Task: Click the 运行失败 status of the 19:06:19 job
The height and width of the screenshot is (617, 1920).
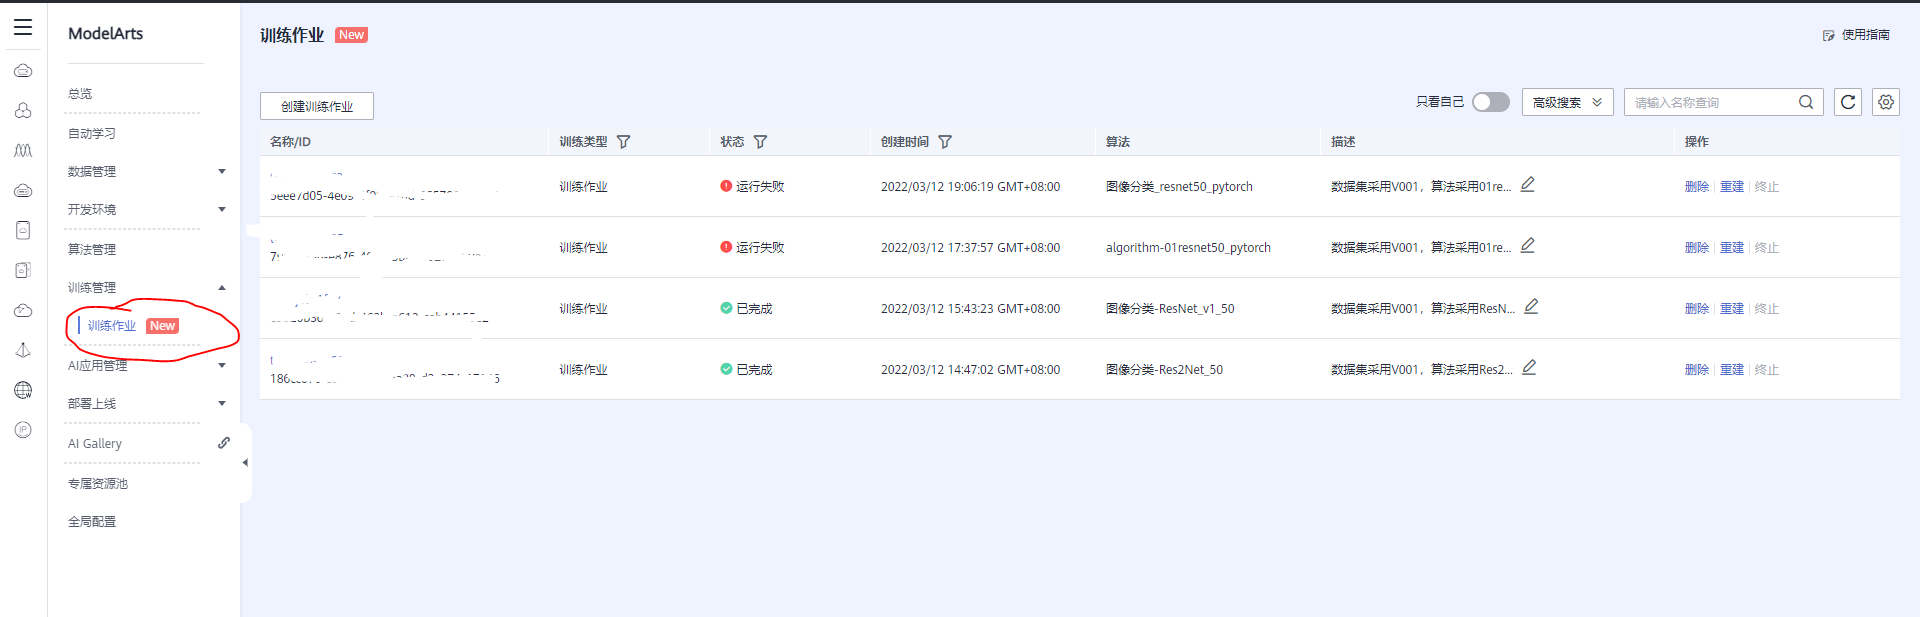Action: (x=752, y=187)
